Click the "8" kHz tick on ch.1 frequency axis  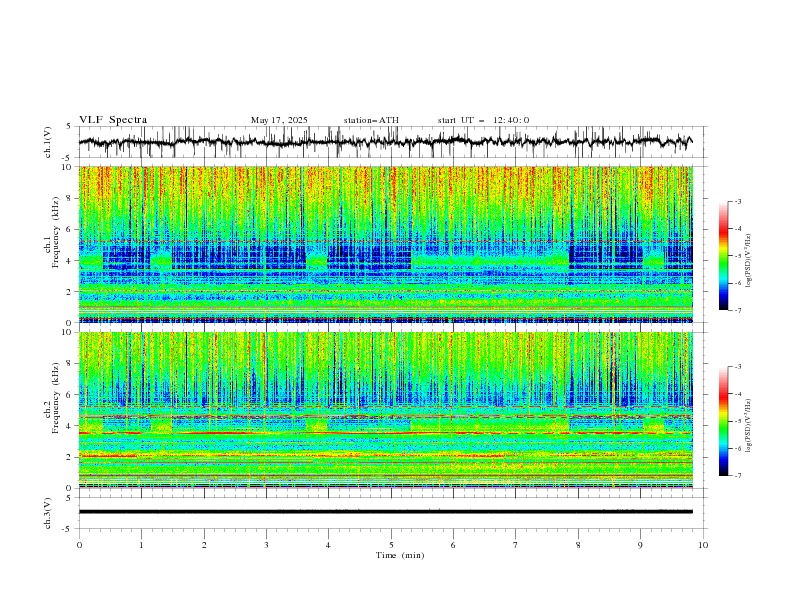pos(71,198)
